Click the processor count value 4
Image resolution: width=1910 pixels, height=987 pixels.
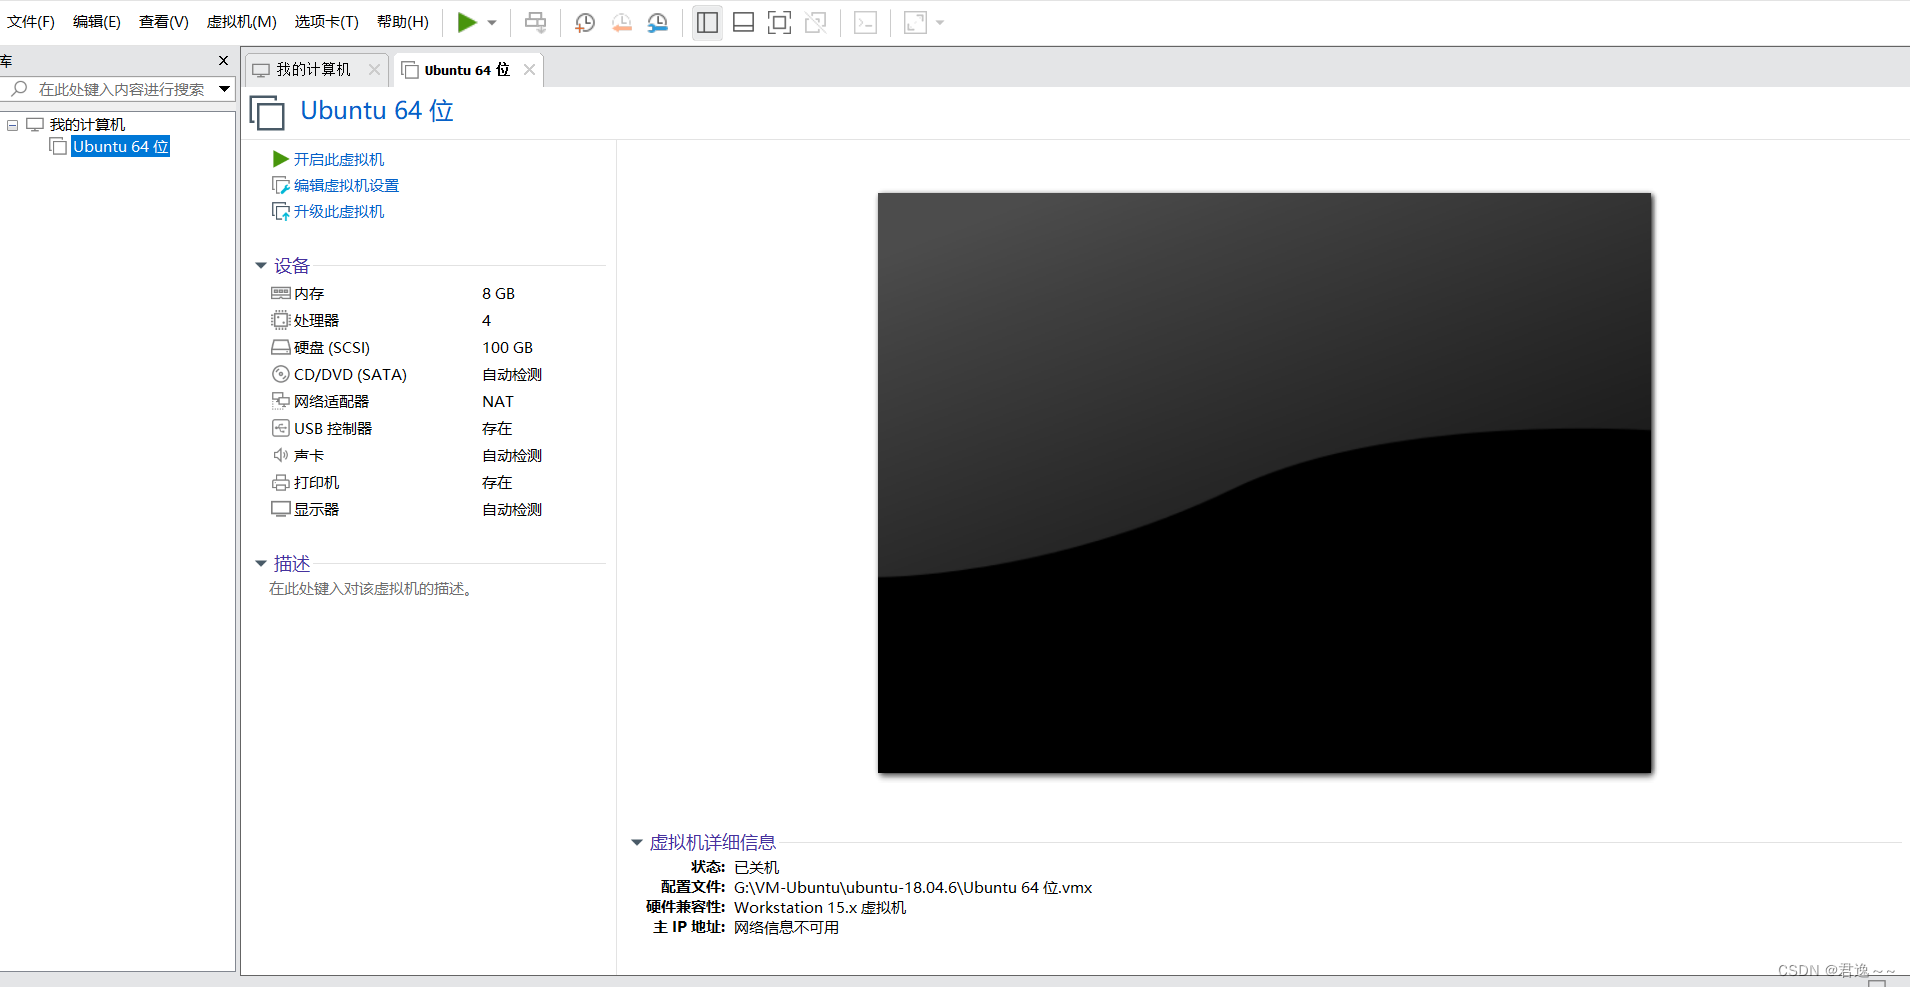[487, 321]
